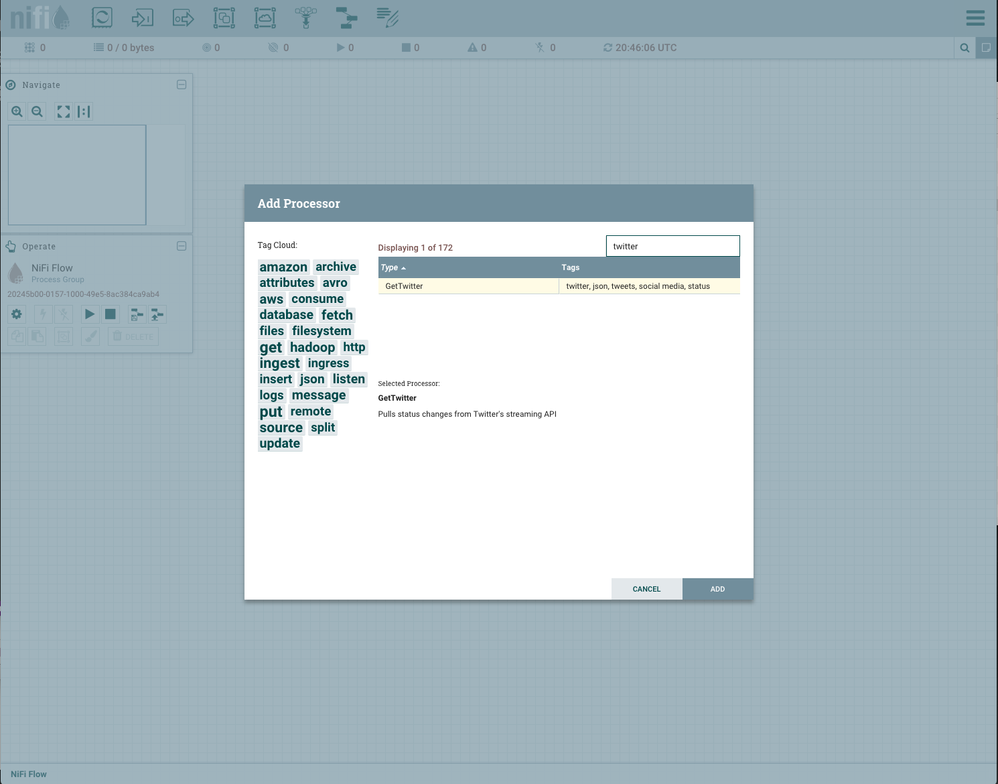This screenshot has width=998, height=784.
Task: Open the search icon in status bar
Action: [965, 48]
